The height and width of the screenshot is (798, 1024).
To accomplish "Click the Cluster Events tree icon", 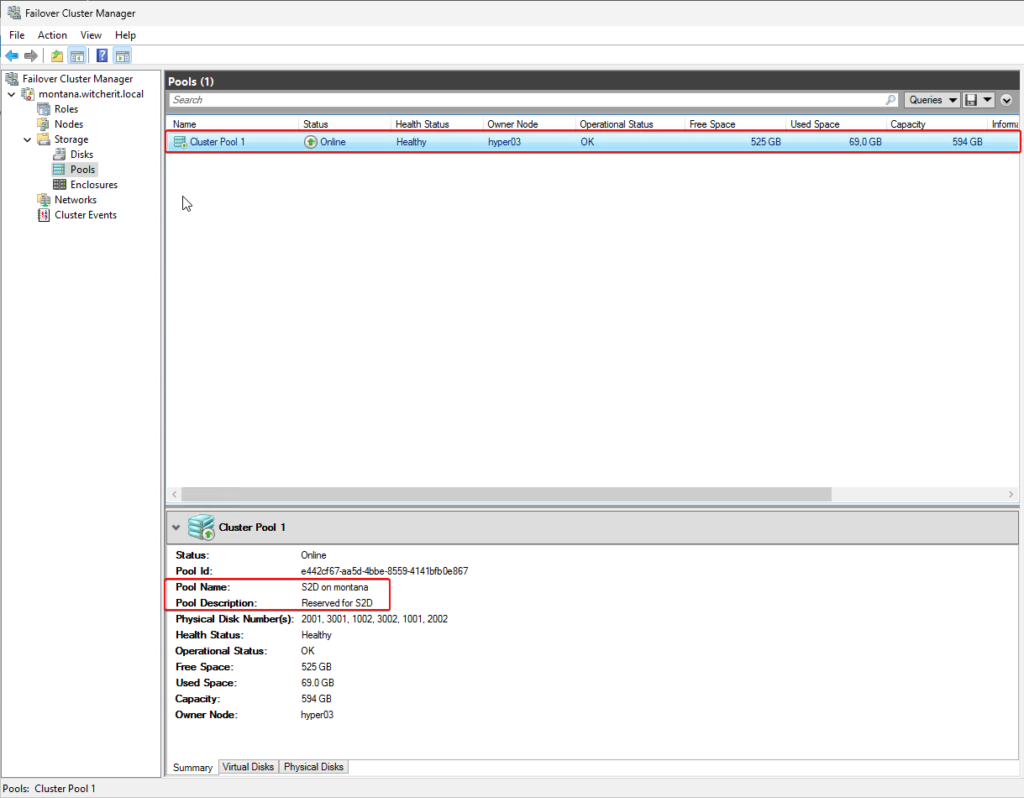I will coord(44,215).
